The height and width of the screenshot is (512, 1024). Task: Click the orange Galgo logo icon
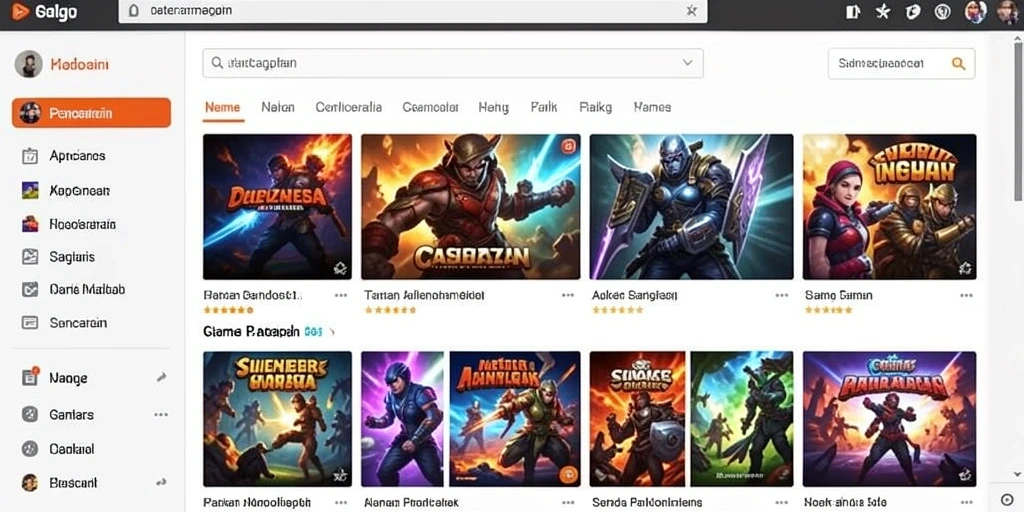point(20,11)
